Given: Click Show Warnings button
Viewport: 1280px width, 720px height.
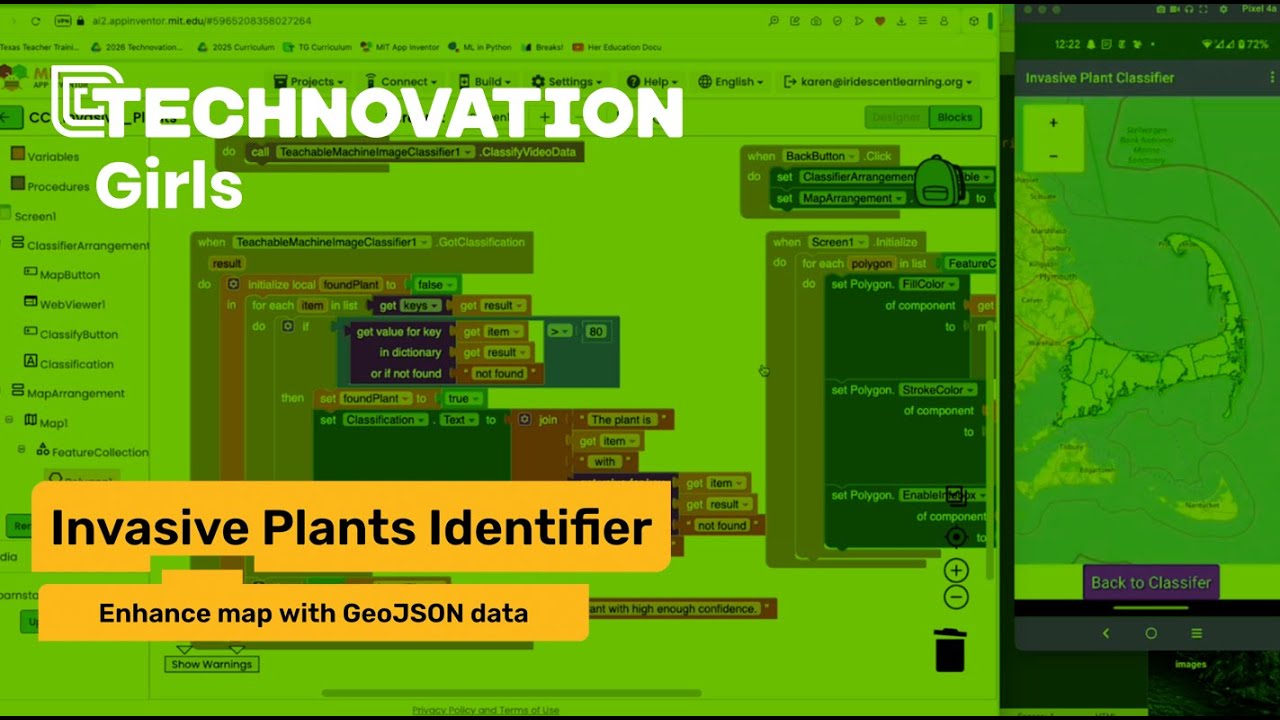Looking at the screenshot, I should click(x=212, y=664).
